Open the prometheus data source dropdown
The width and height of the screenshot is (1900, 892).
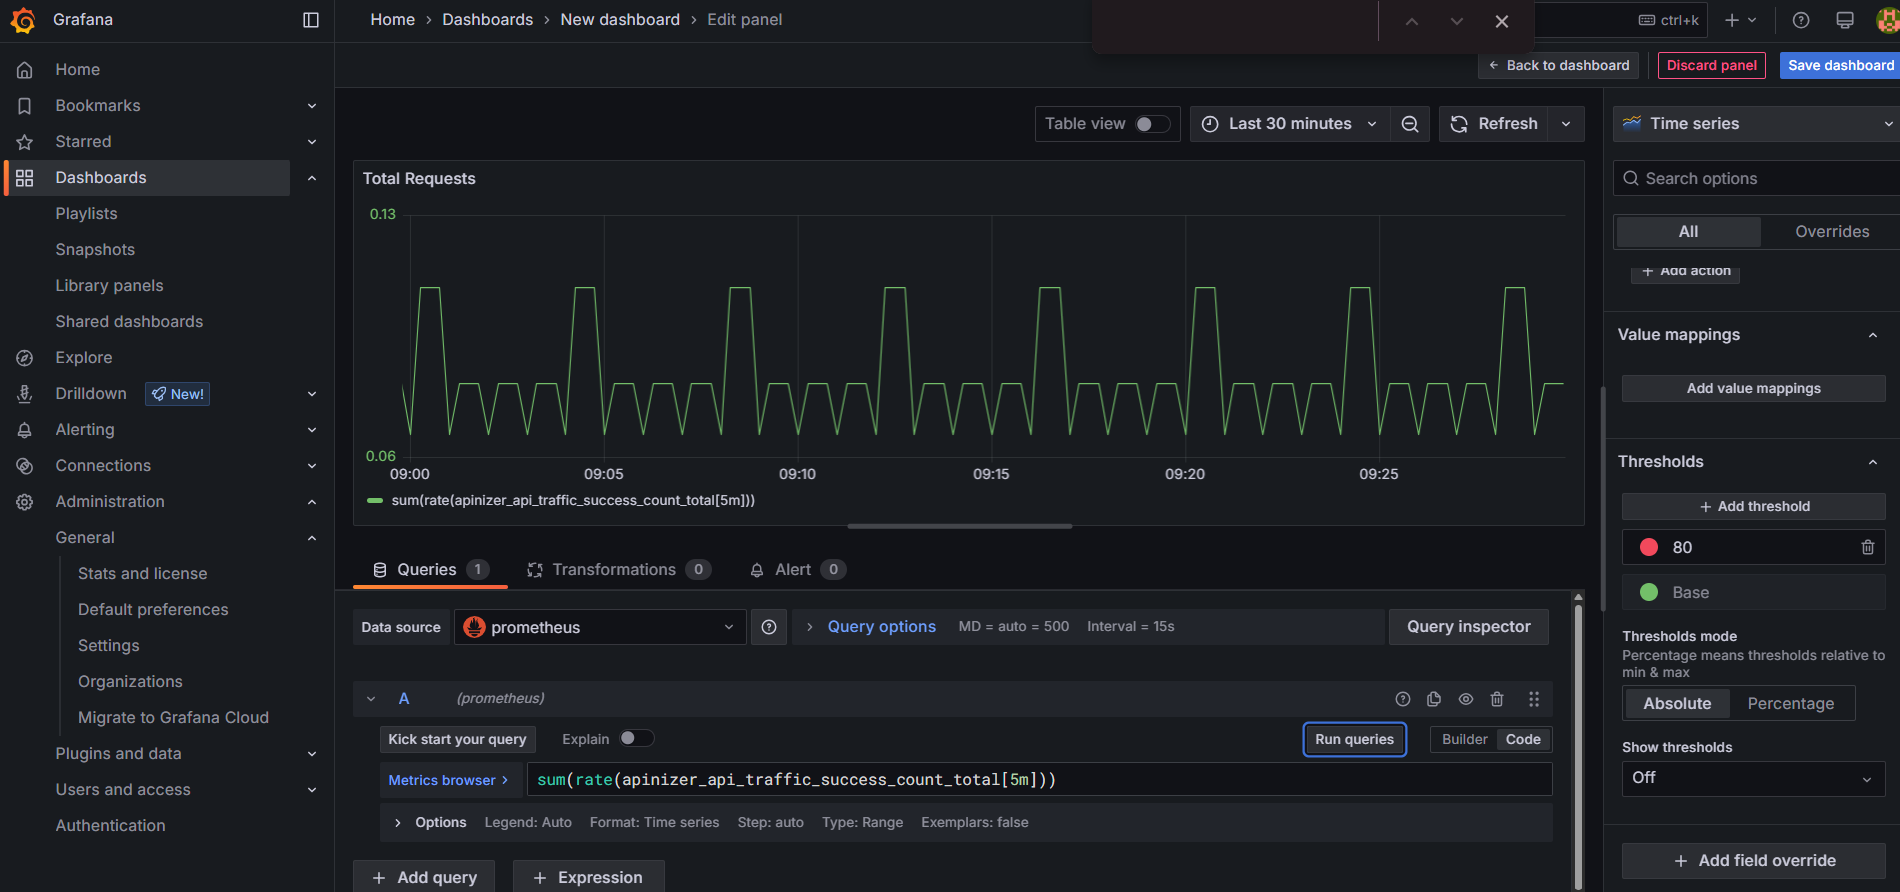600,627
